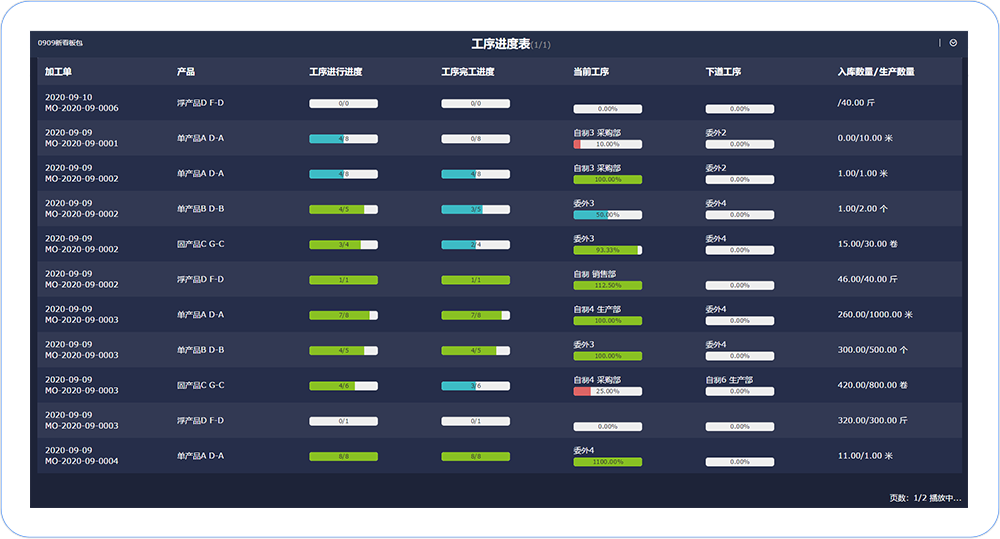Click order number MO-2020-09-0006
Viewport: 1000px width, 539px height.
[x=82, y=108]
